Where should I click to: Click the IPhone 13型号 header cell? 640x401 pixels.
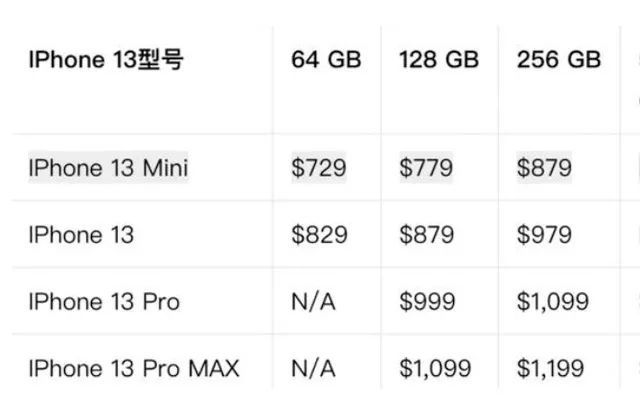click(106, 60)
